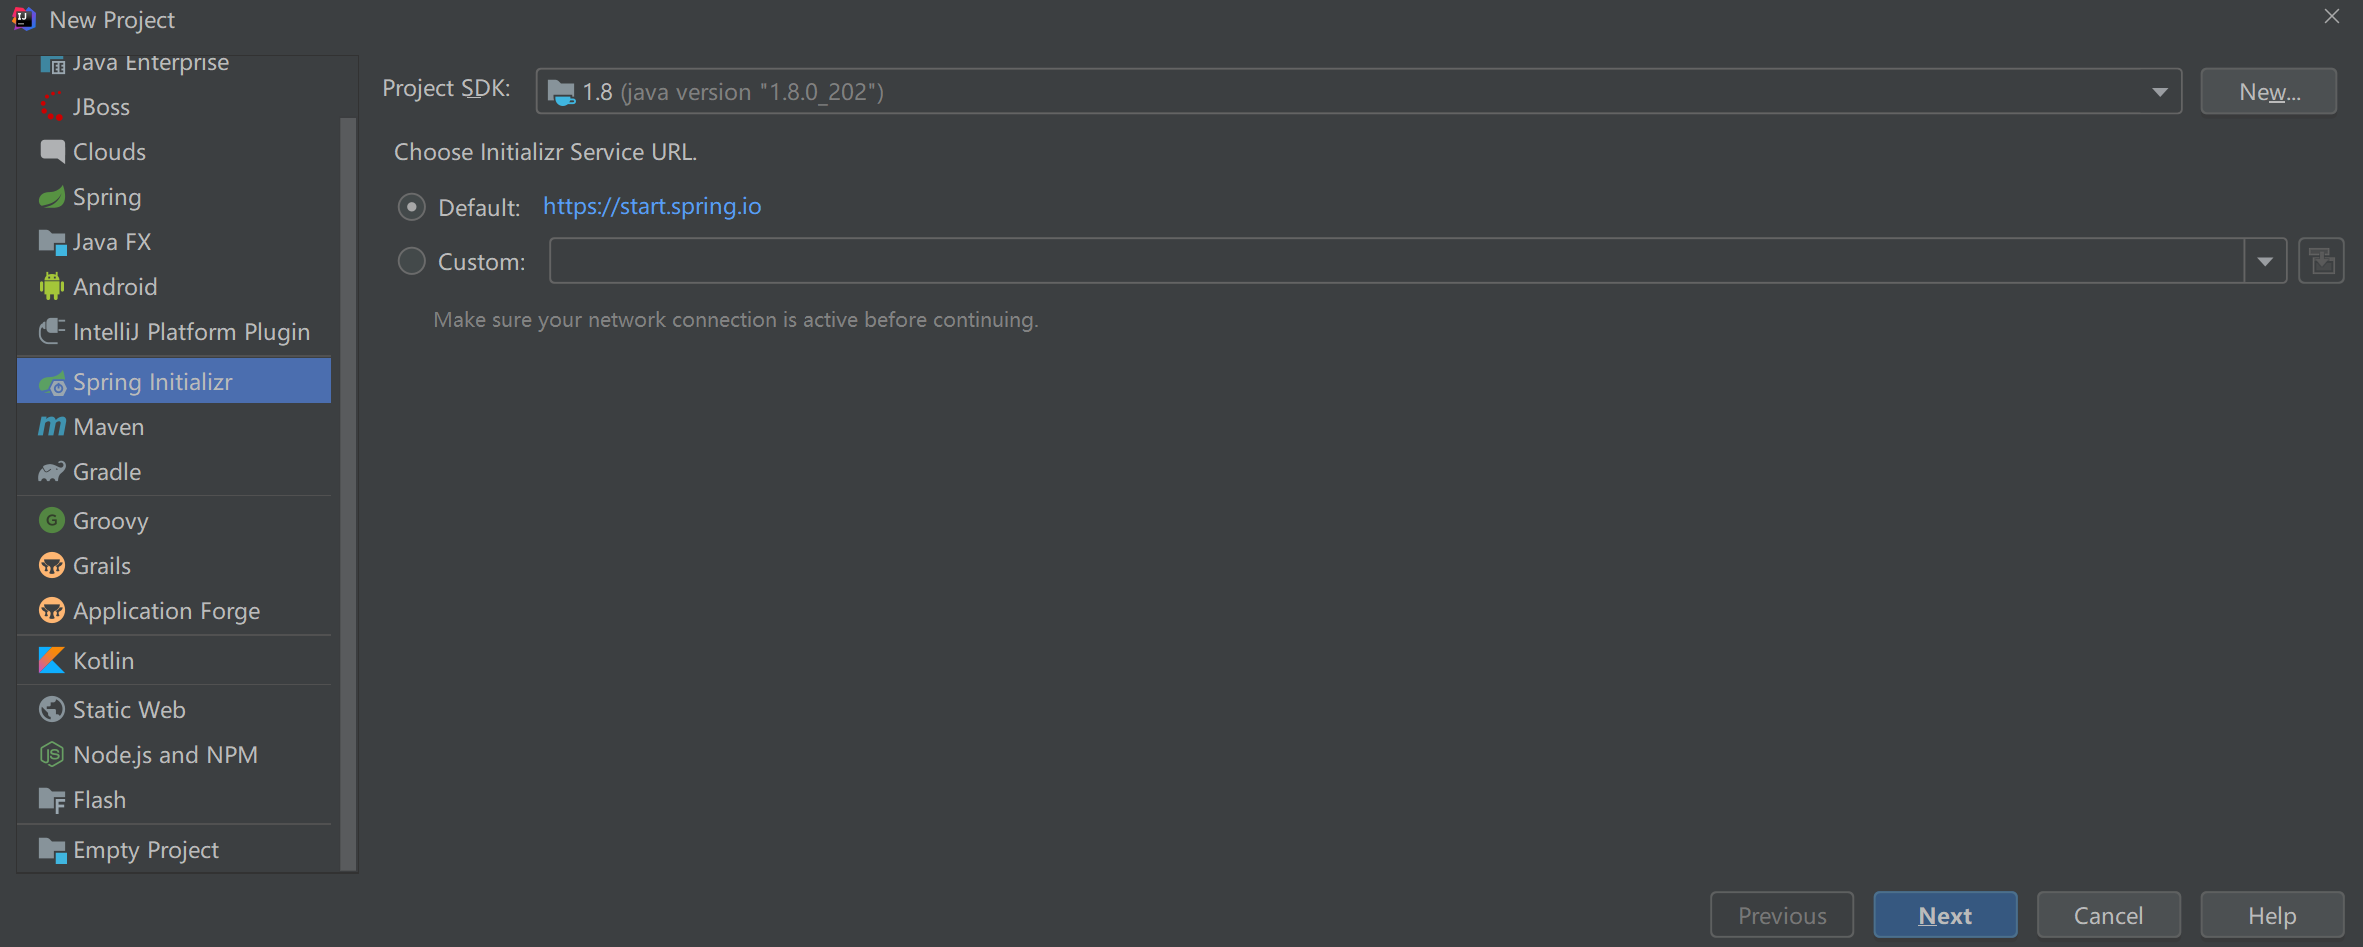Click the Groovy 'G' icon

coord(51,521)
